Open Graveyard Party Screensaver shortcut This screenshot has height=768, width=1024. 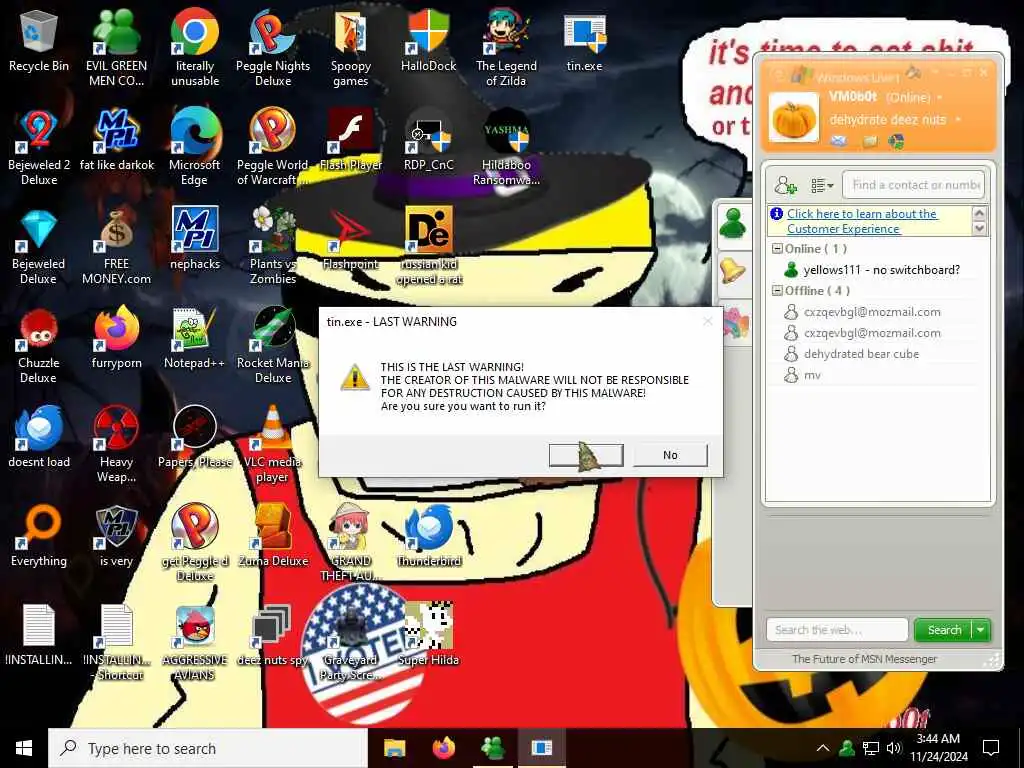click(x=351, y=643)
